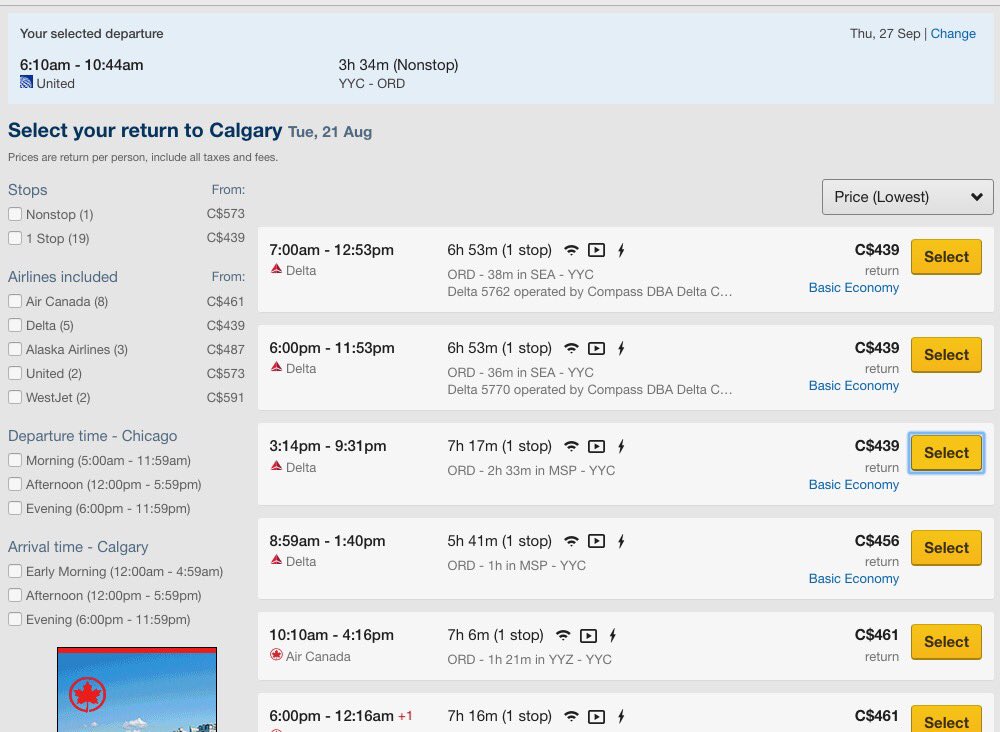Click the Wi-Fi icon on 10:10am Air Canada flight
The image size is (1000, 732).
click(563, 636)
